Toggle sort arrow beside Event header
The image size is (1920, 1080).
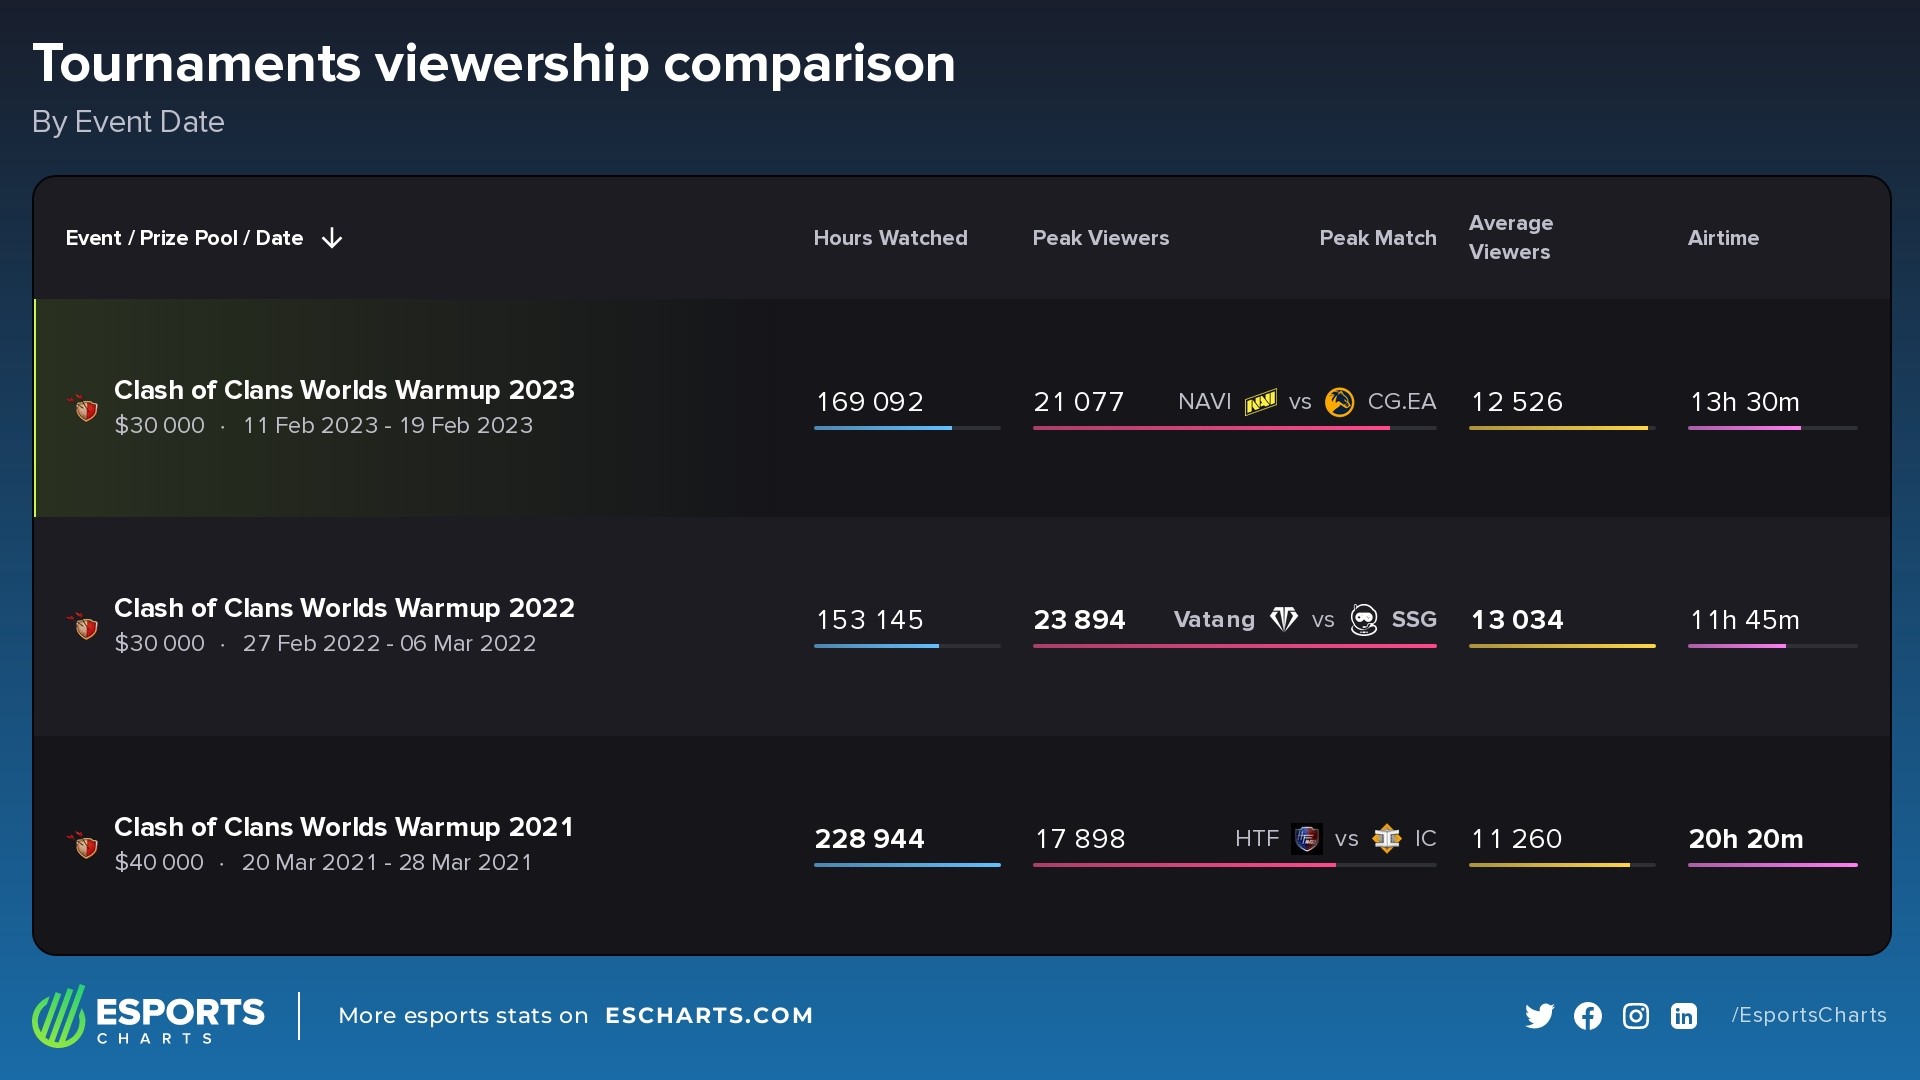click(332, 238)
